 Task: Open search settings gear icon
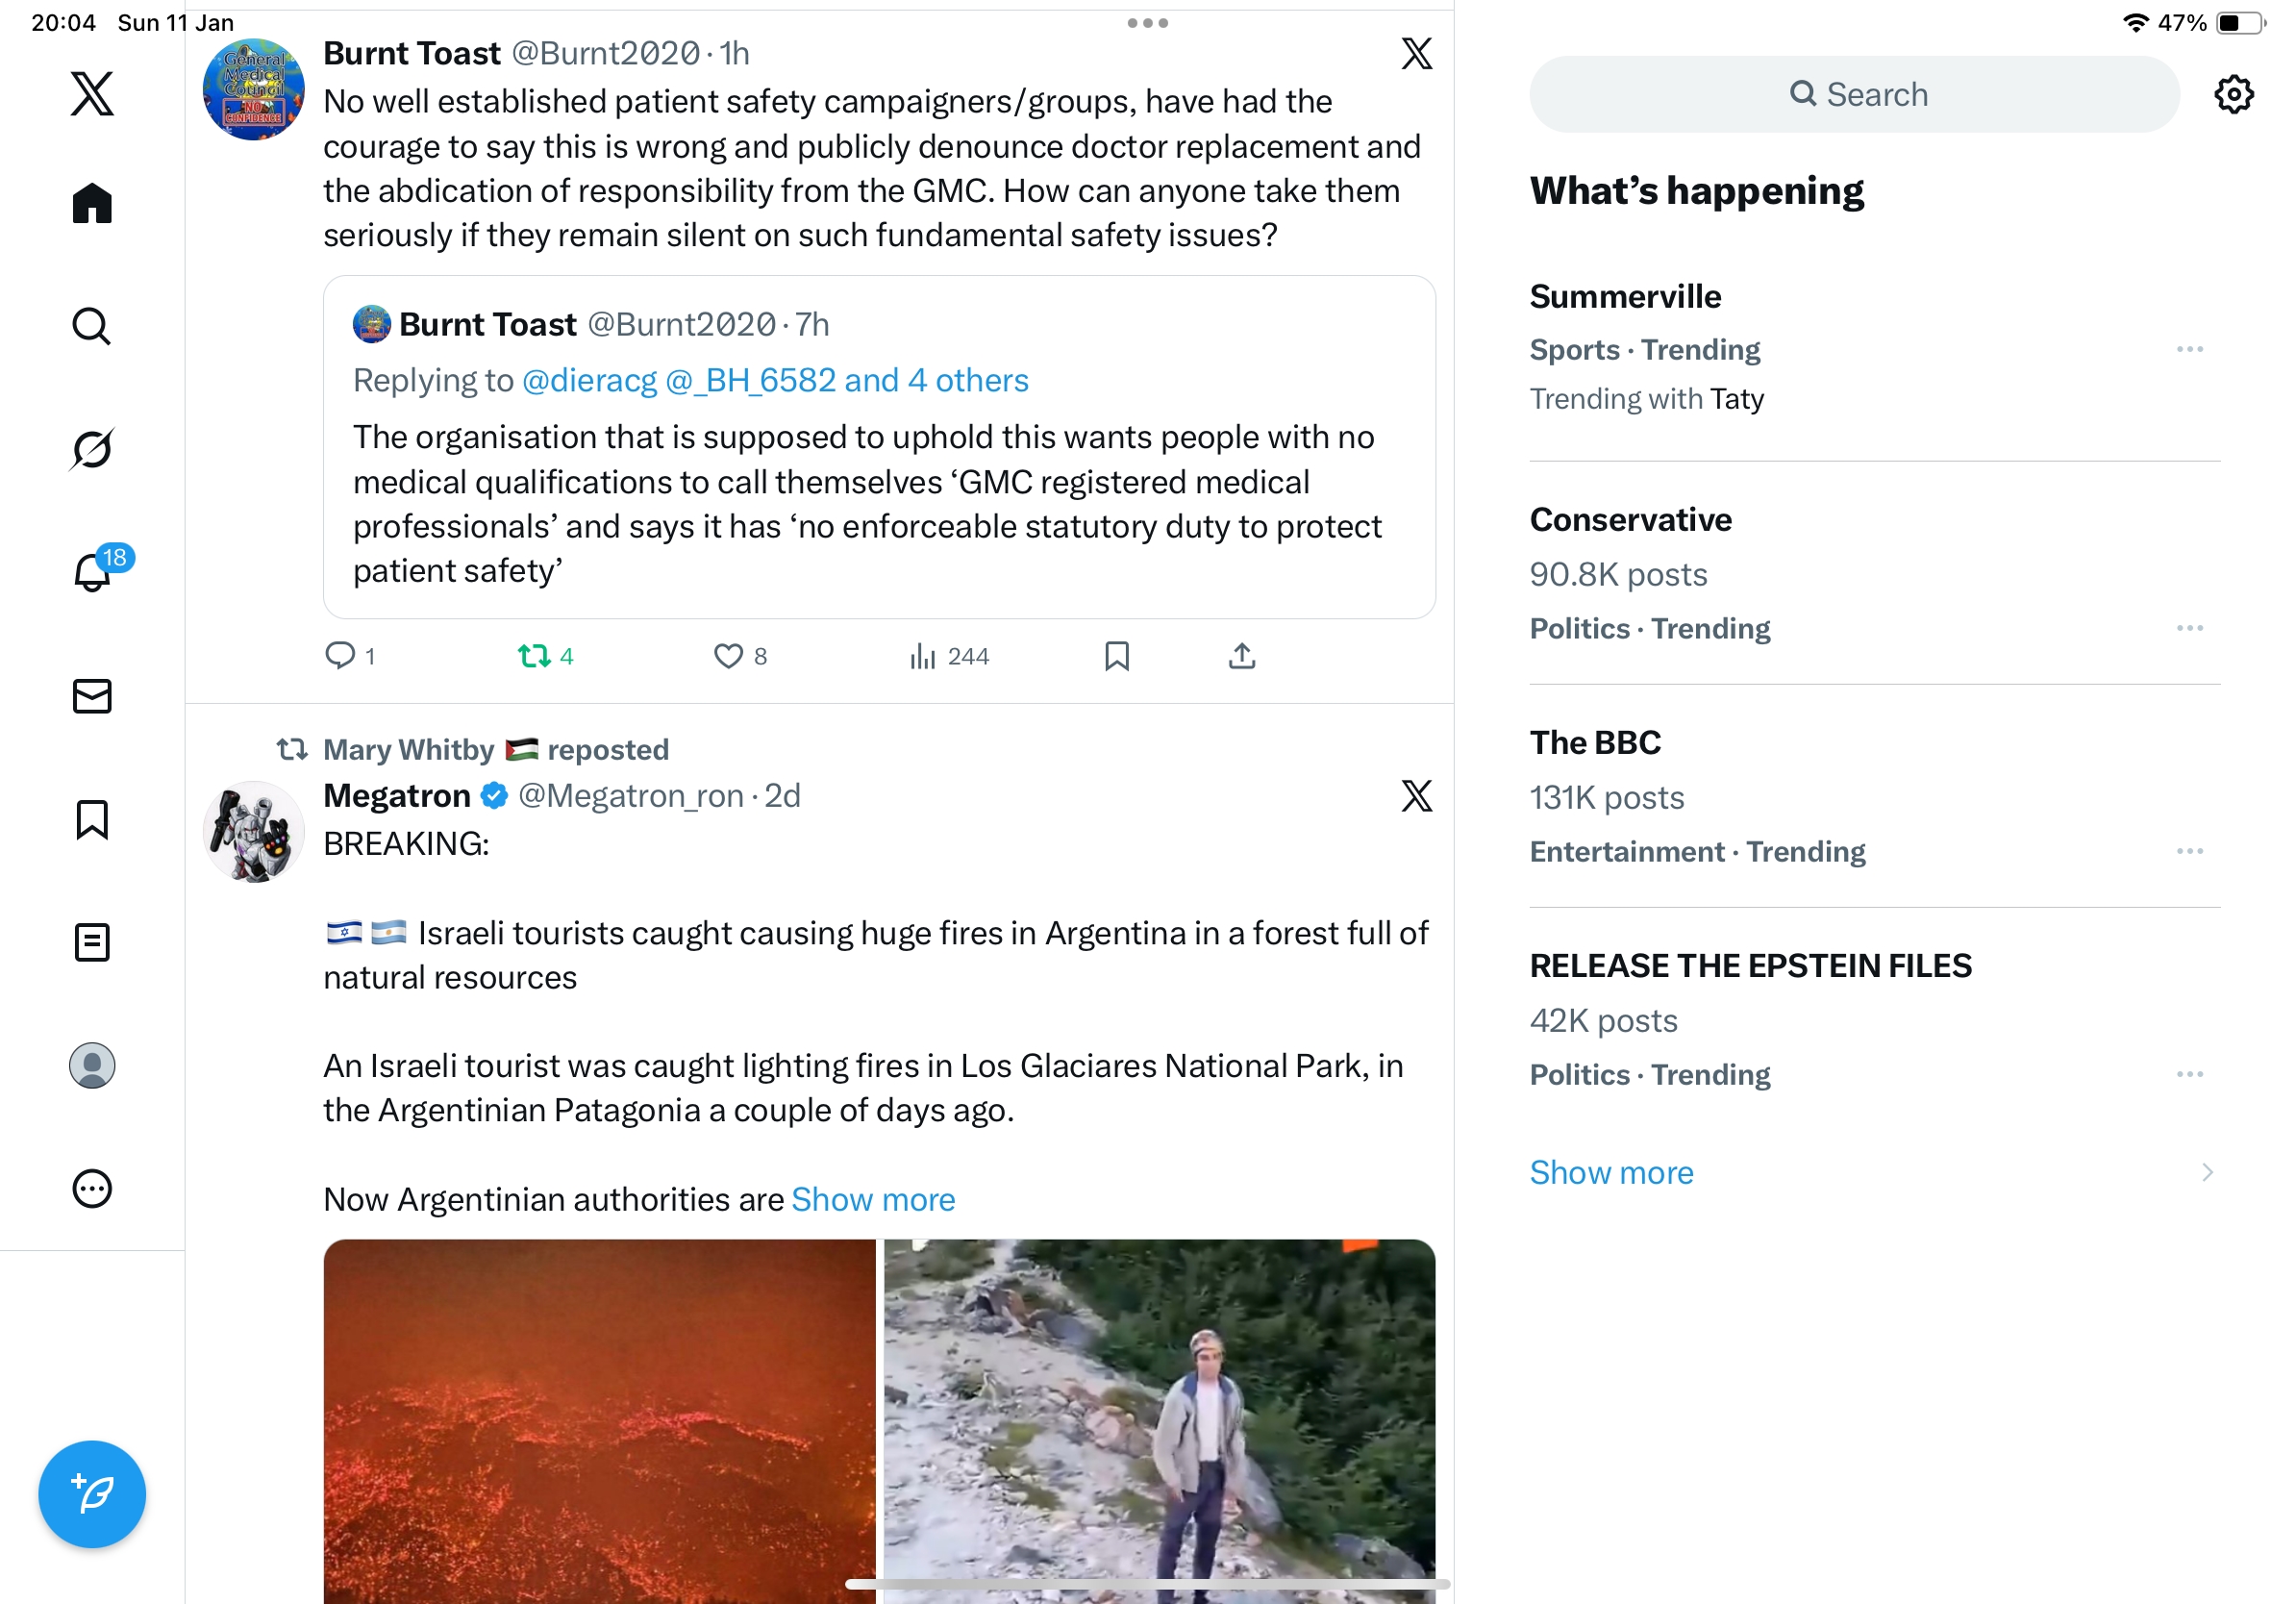click(x=2233, y=95)
